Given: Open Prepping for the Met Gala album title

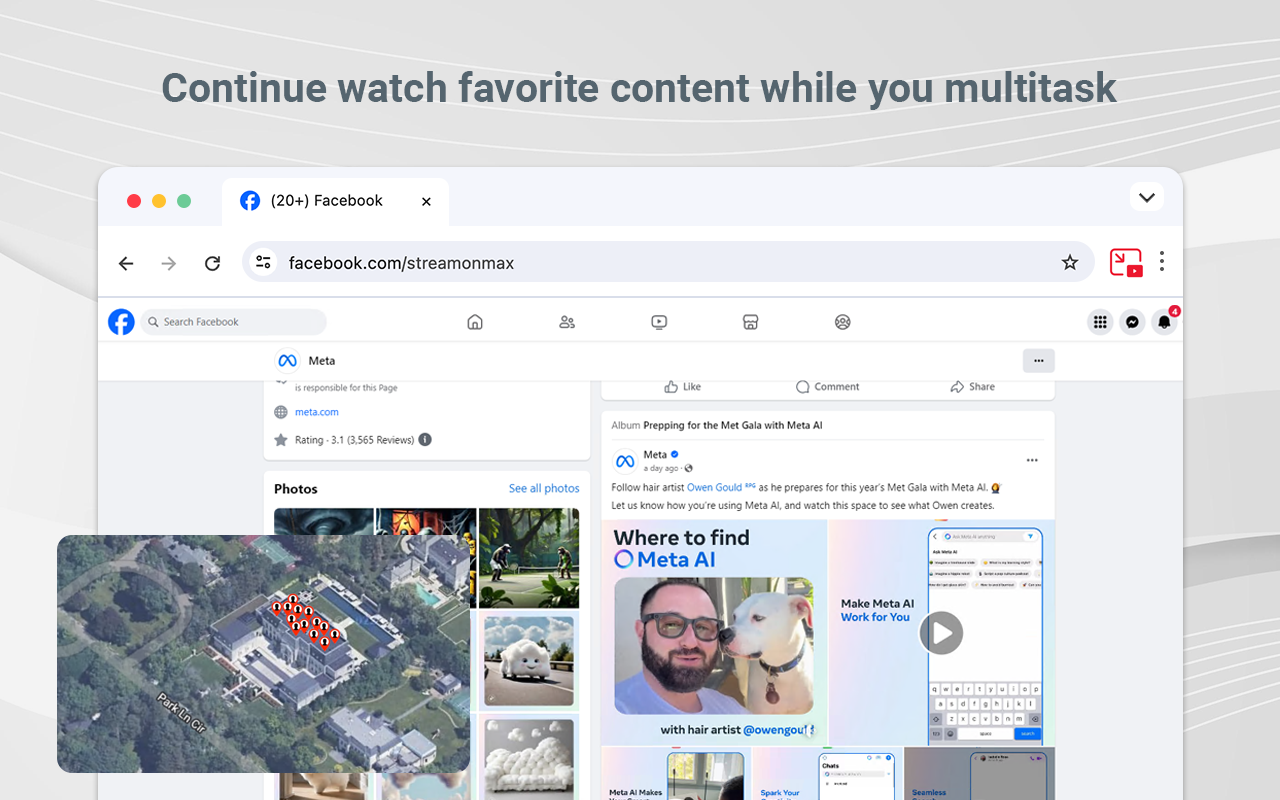Looking at the screenshot, I should [733, 425].
